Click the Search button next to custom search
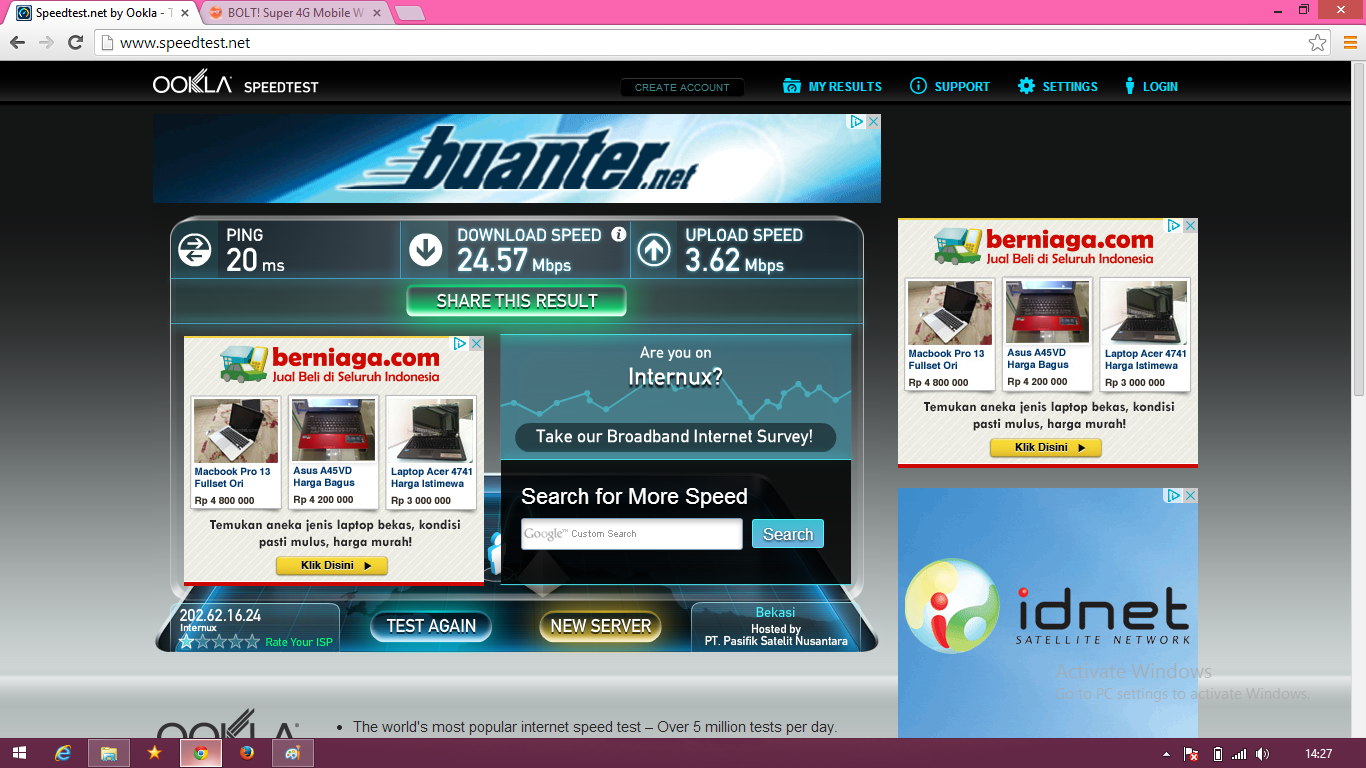 (x=788, y=534)
